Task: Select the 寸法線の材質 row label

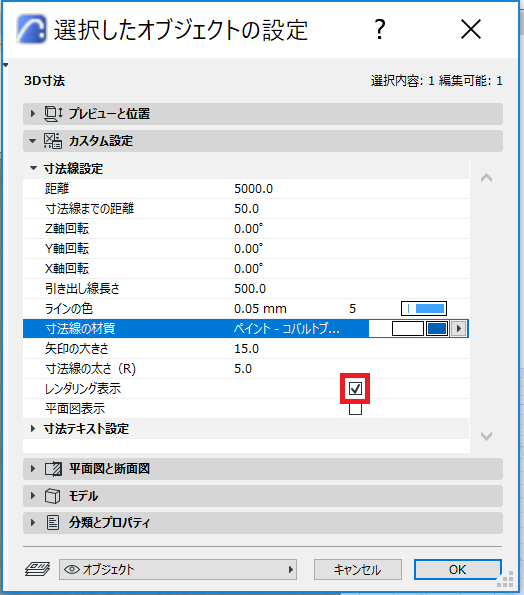Action: coord(80,329)
